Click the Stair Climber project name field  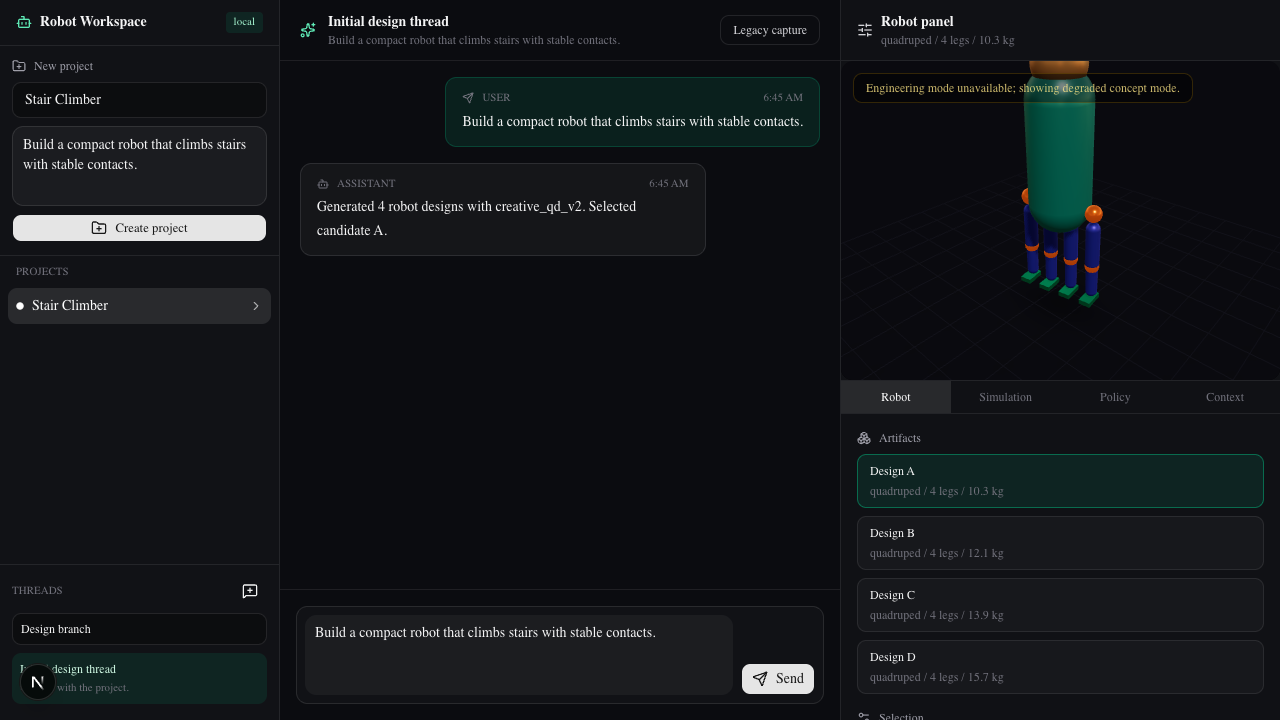click(x=139, y=100)
